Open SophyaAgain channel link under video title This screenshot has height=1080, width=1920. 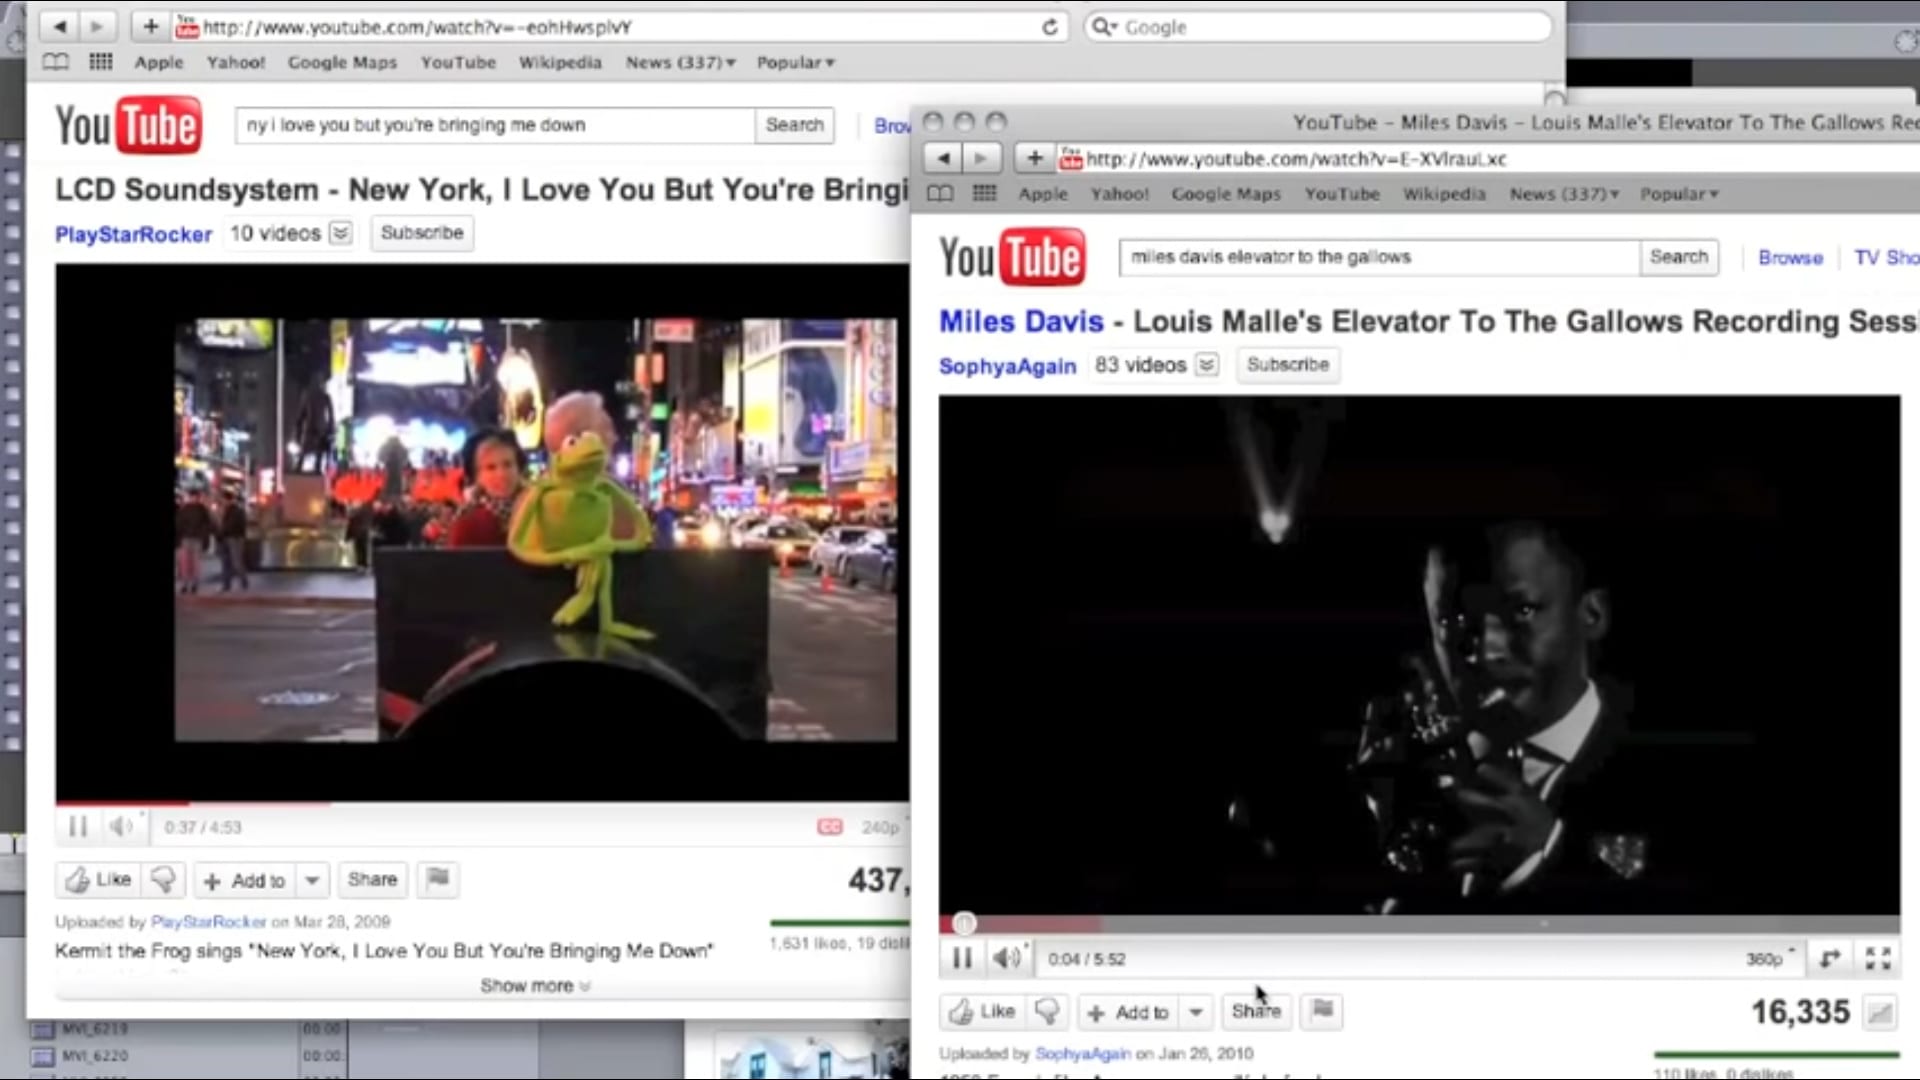1007,366
